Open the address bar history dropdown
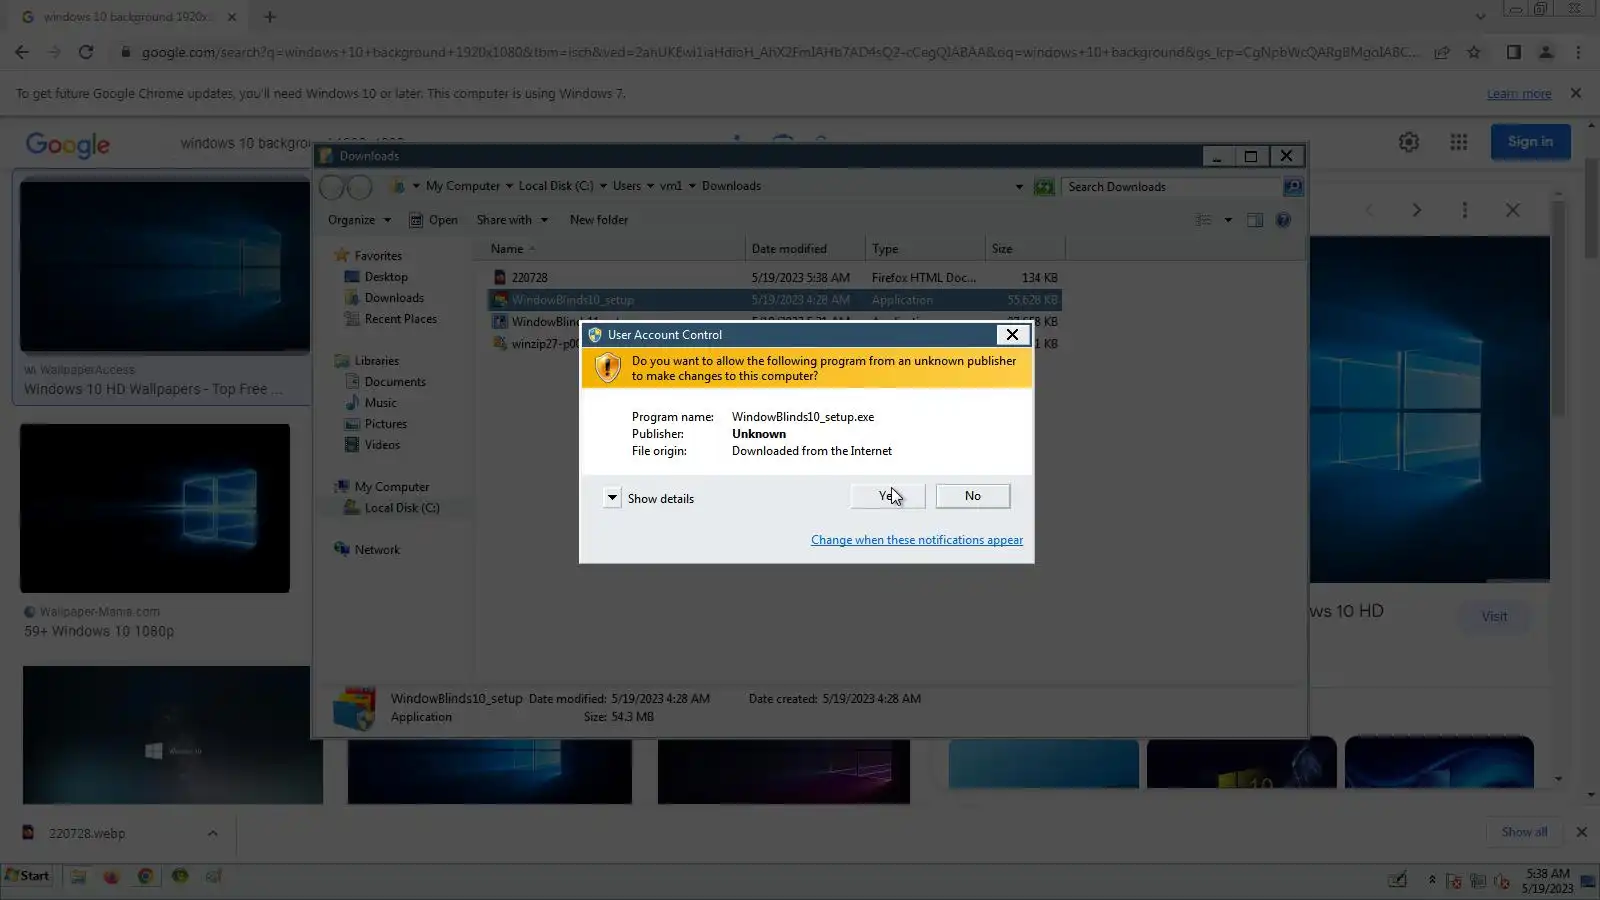The height and width of the screenshot is (900, 1600). click(1019, 187)
